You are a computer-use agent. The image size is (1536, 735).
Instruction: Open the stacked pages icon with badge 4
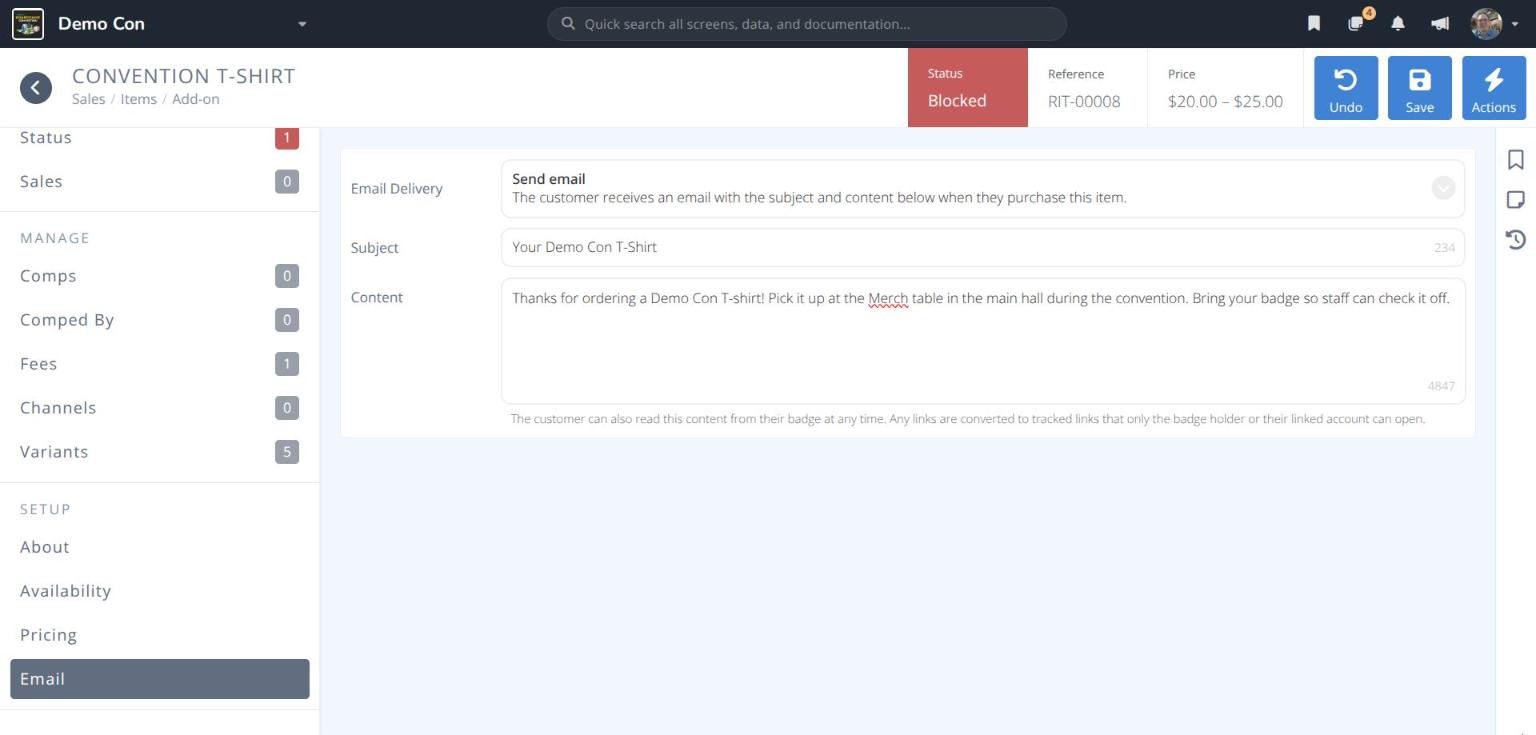click(x=1356, y=24)
